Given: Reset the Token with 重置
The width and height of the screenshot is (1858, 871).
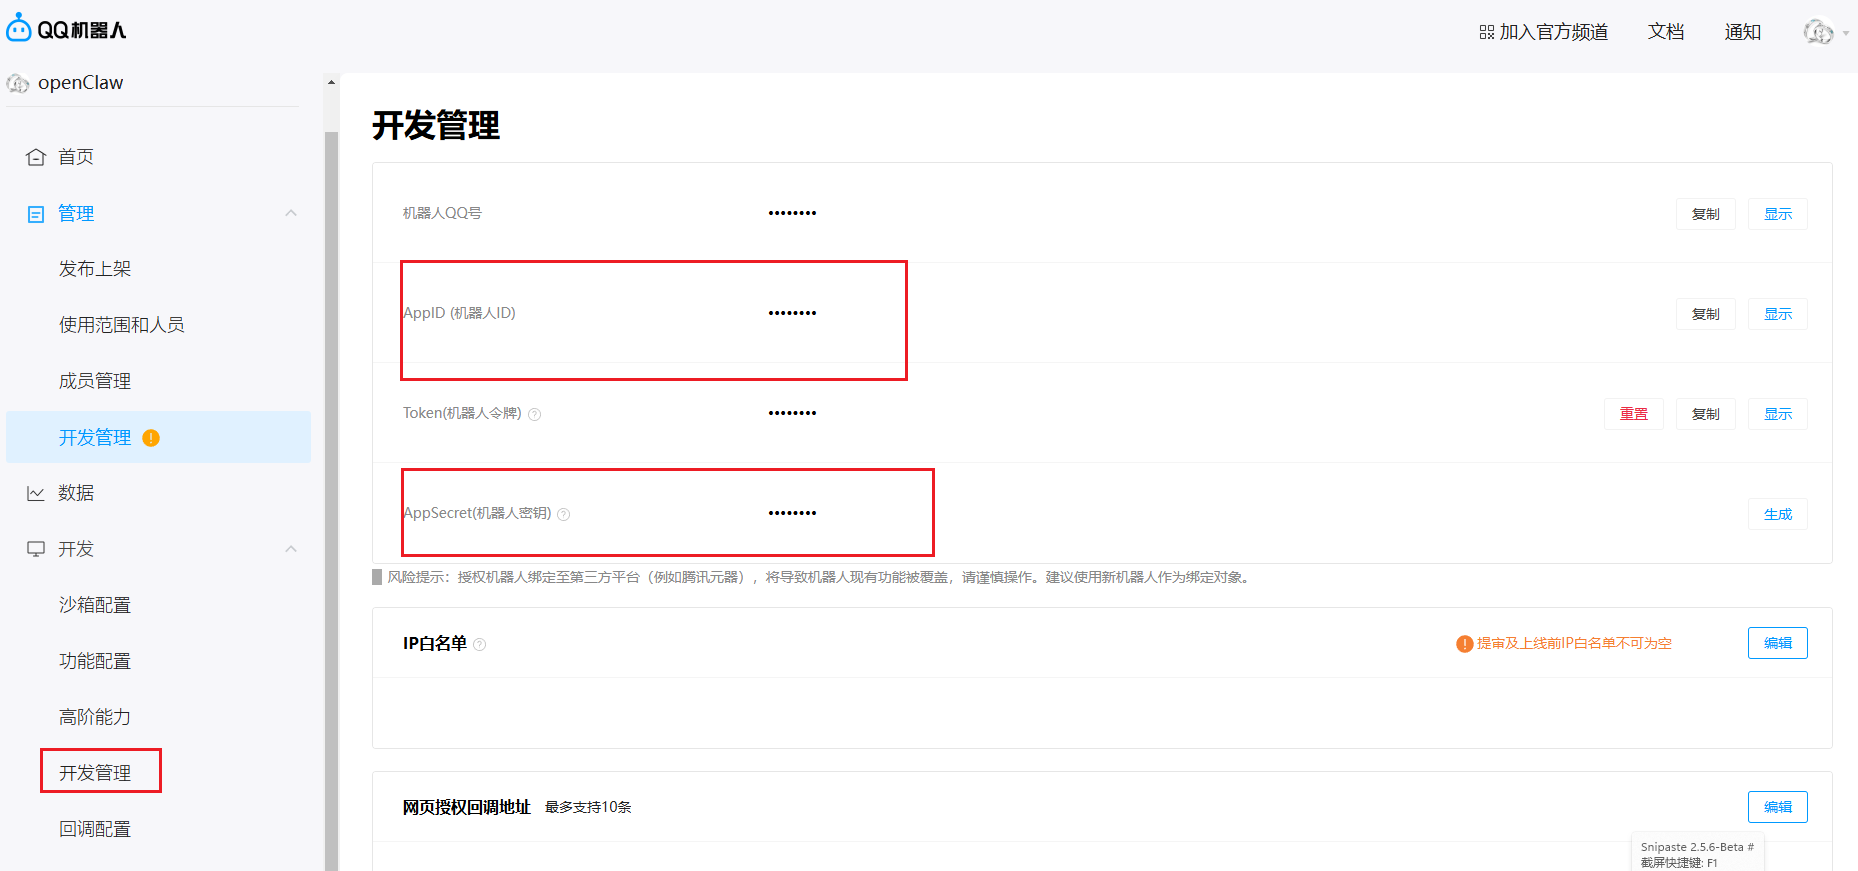Looking at the screenshot, I should (1633, 414).
